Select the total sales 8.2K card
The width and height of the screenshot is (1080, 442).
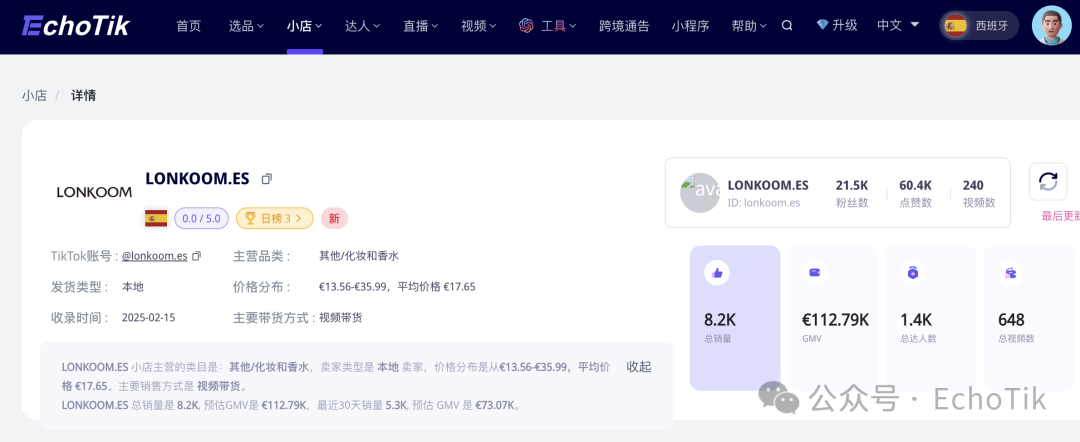(735, 317)
